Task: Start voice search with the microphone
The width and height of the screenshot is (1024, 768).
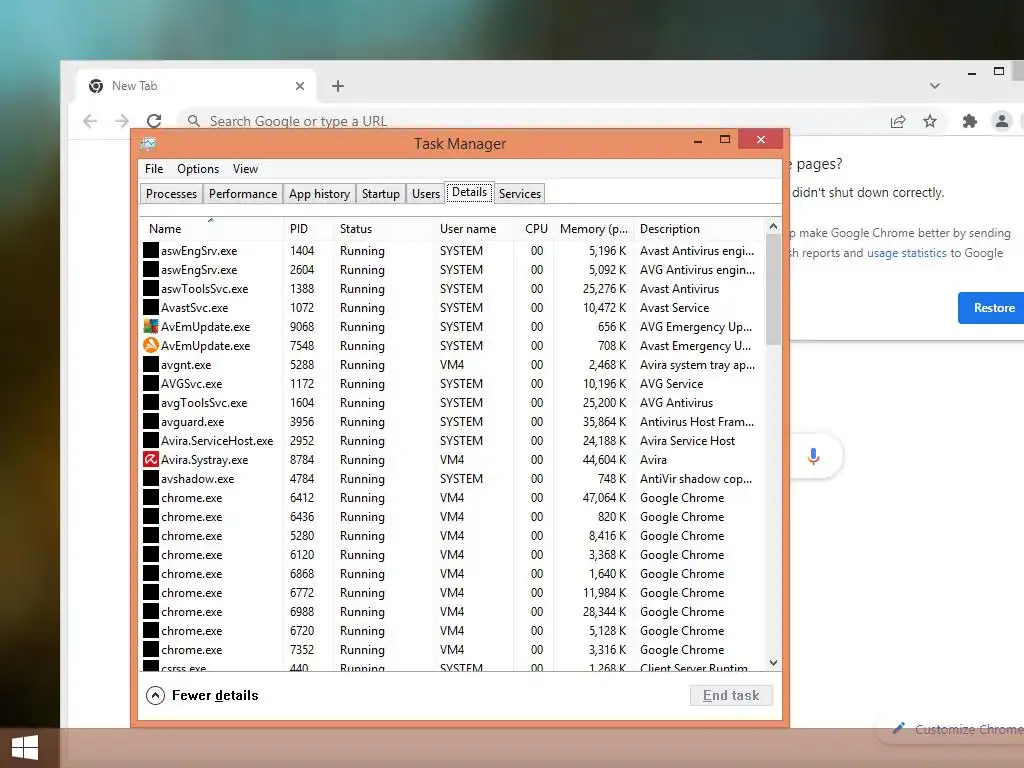Action: pos(813,456)
